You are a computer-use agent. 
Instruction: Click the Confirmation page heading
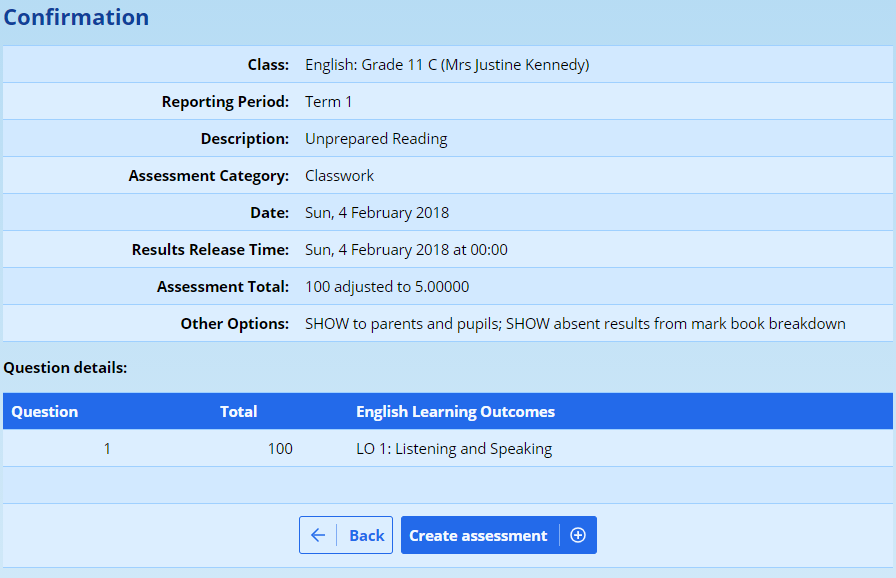pos(77,18)
